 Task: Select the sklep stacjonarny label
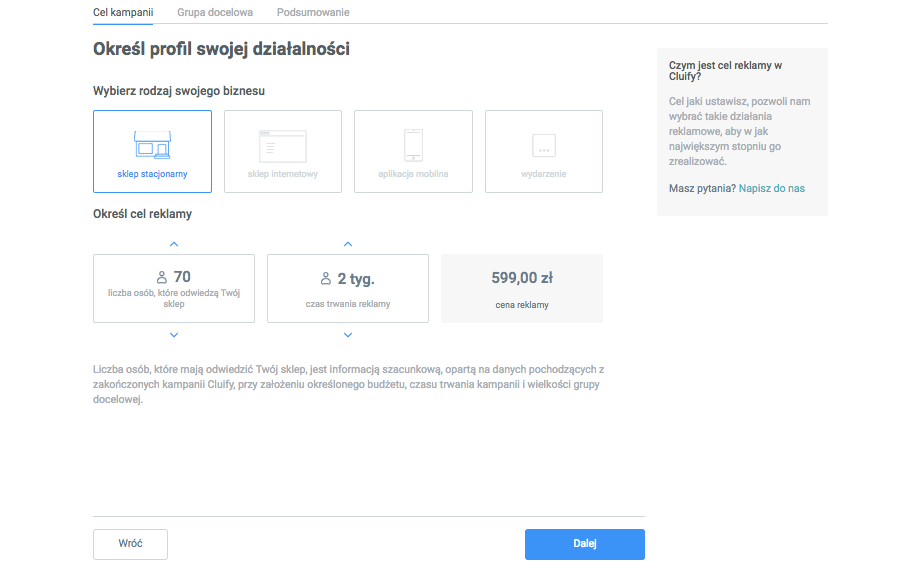152,174
